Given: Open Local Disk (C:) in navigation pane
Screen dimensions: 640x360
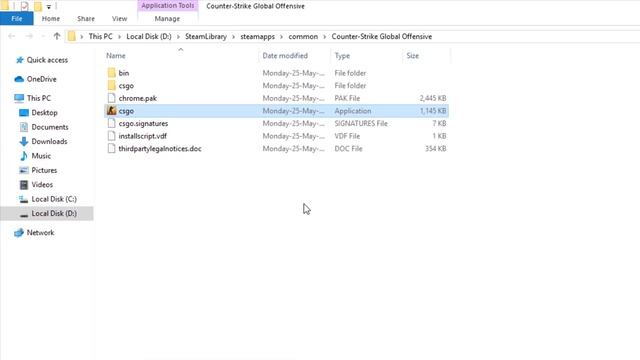Looking at the screenshot, I should (54, 199).
